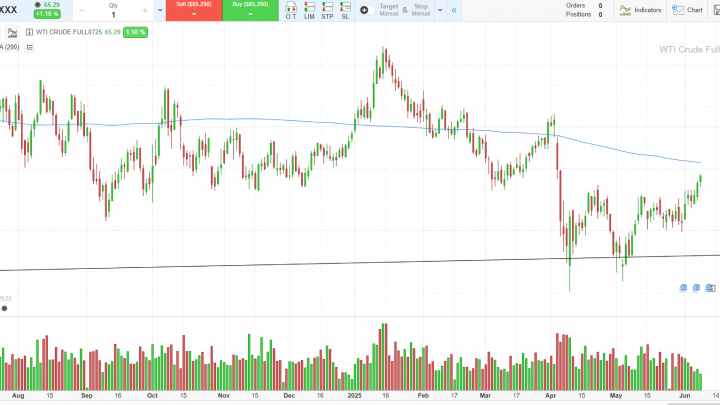720x405 pixels.
Task: Select the LIM limit order icon
Action: click(309, 11)
